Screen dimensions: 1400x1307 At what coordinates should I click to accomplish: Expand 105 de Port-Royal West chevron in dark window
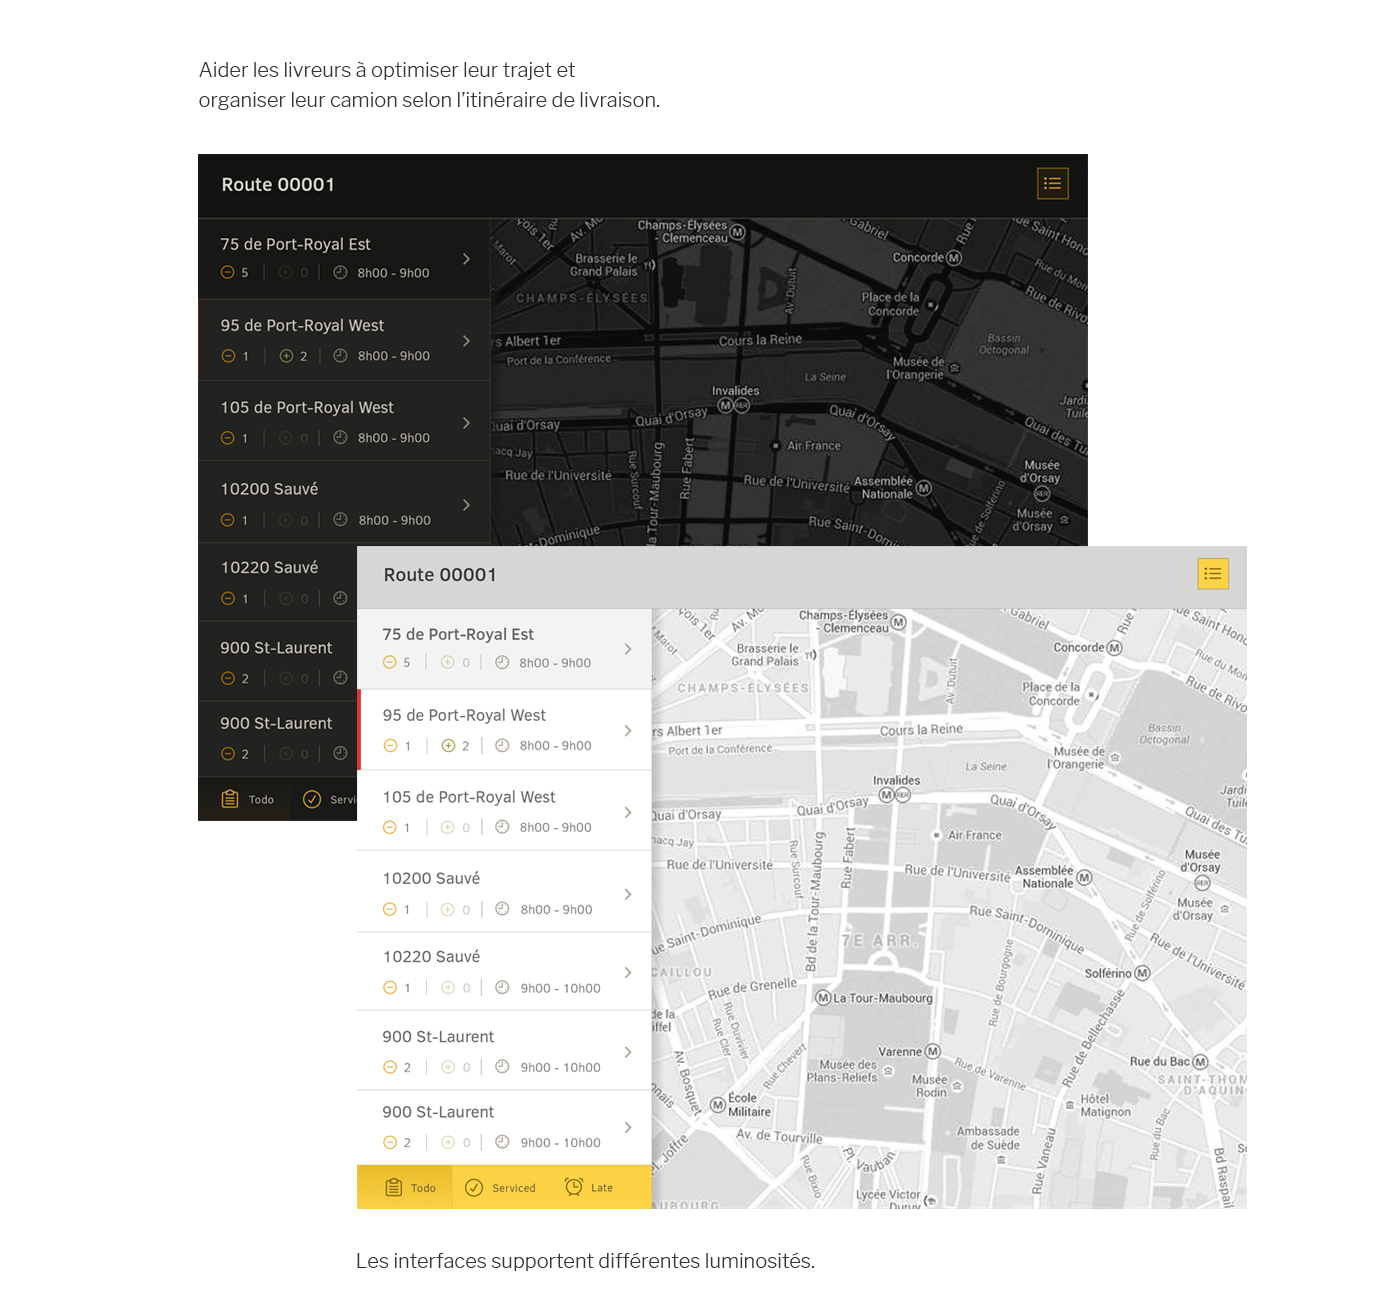tap(466, 423)
